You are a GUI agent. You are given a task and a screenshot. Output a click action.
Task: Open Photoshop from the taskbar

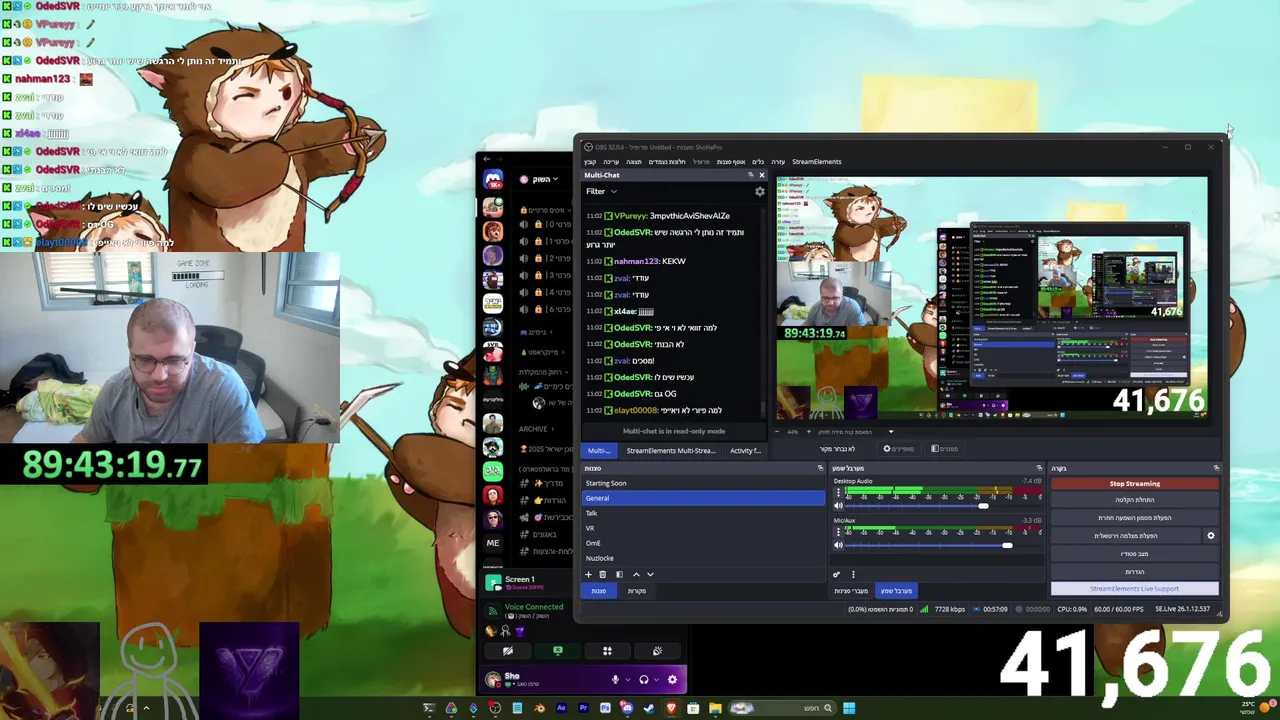[x=605, y=708]
